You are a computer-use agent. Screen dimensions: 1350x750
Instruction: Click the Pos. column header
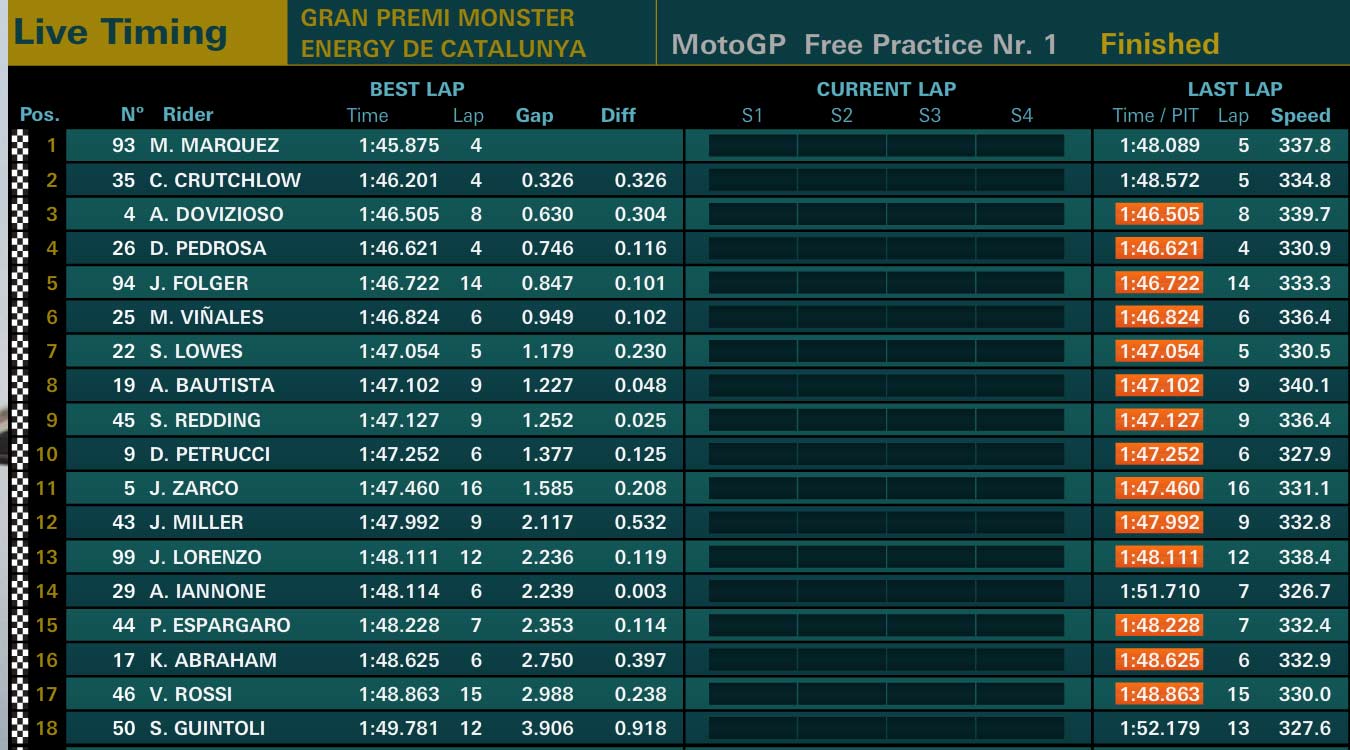[40, 115]
